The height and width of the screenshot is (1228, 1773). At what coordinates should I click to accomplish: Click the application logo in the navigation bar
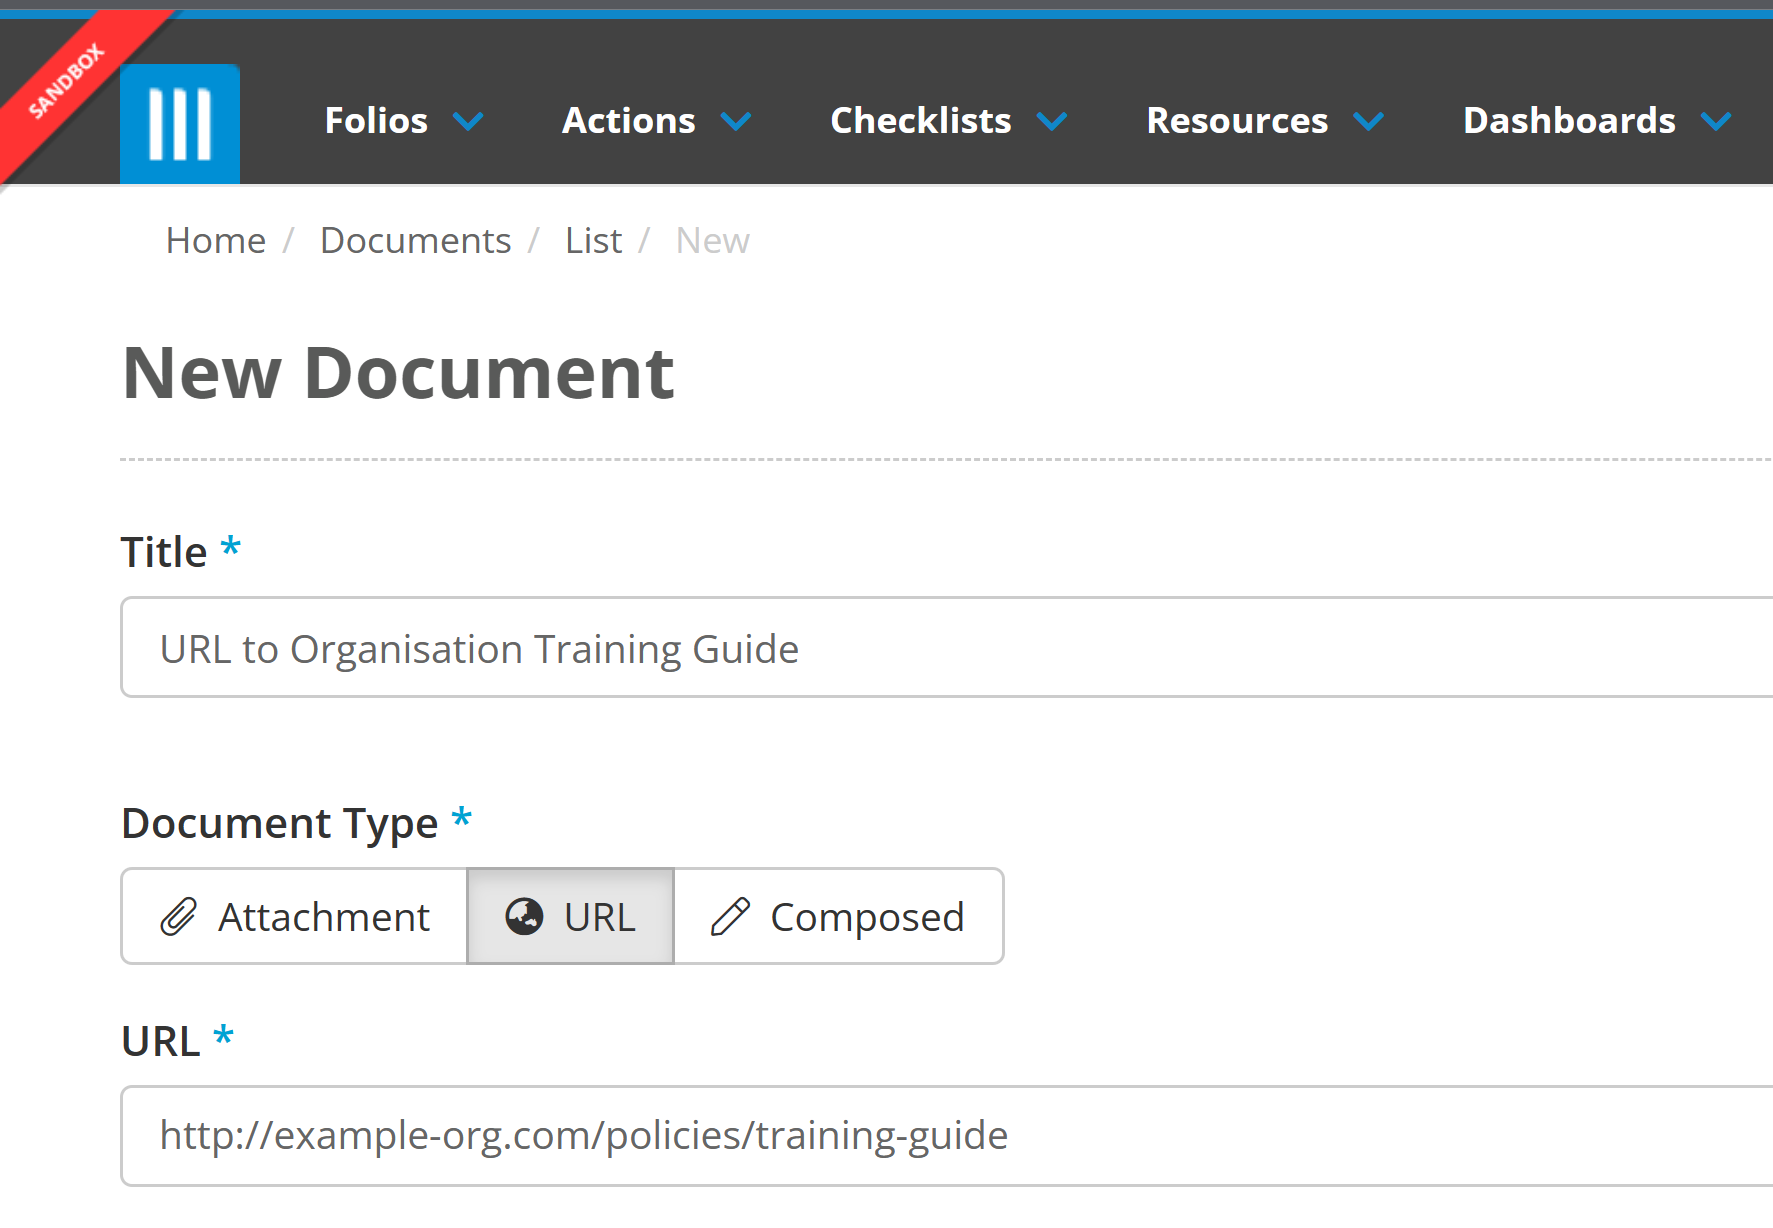[x=179, y=122]
